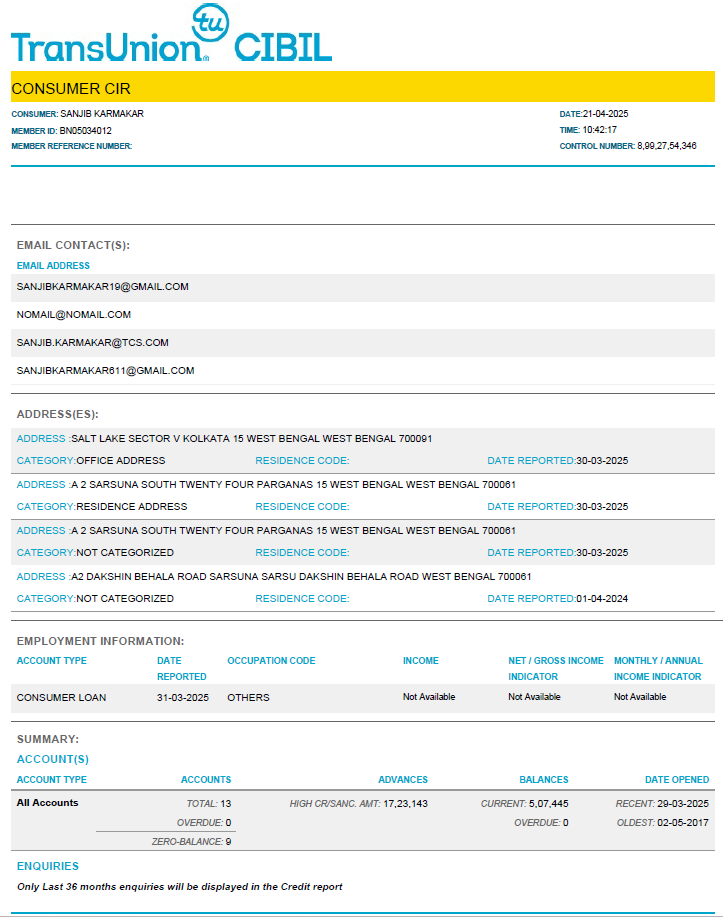Select email SANJIB.KARMAKAR@TCS.COM
This screenshot has width=723, height=917.
[x=92, y=343]
